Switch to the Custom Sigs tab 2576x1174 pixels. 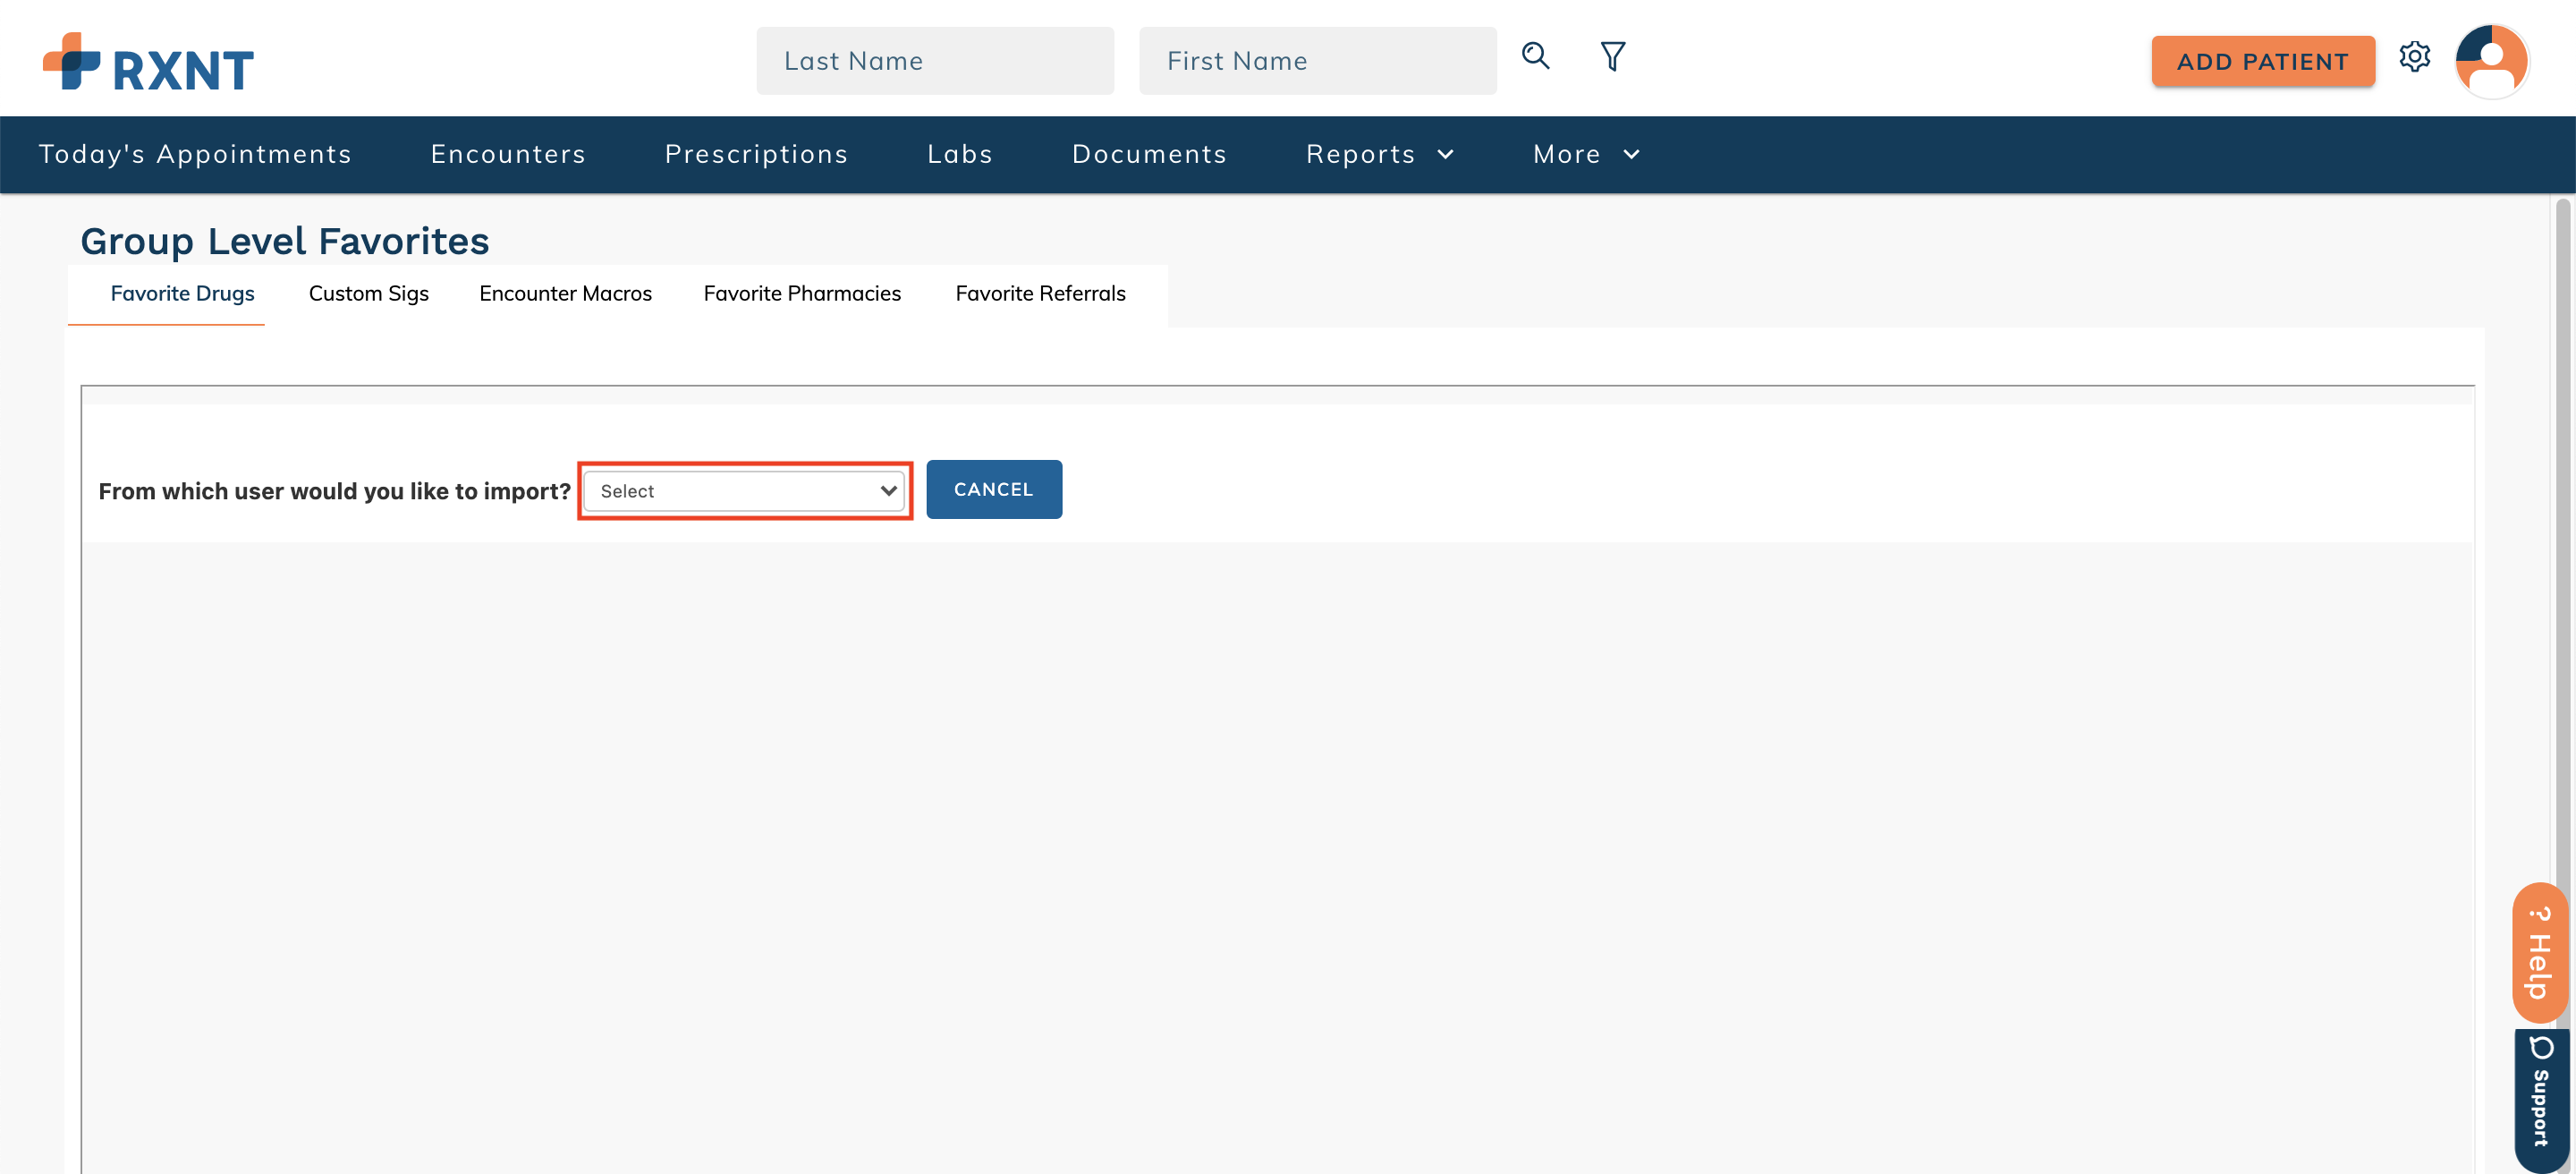click(368, 294)
